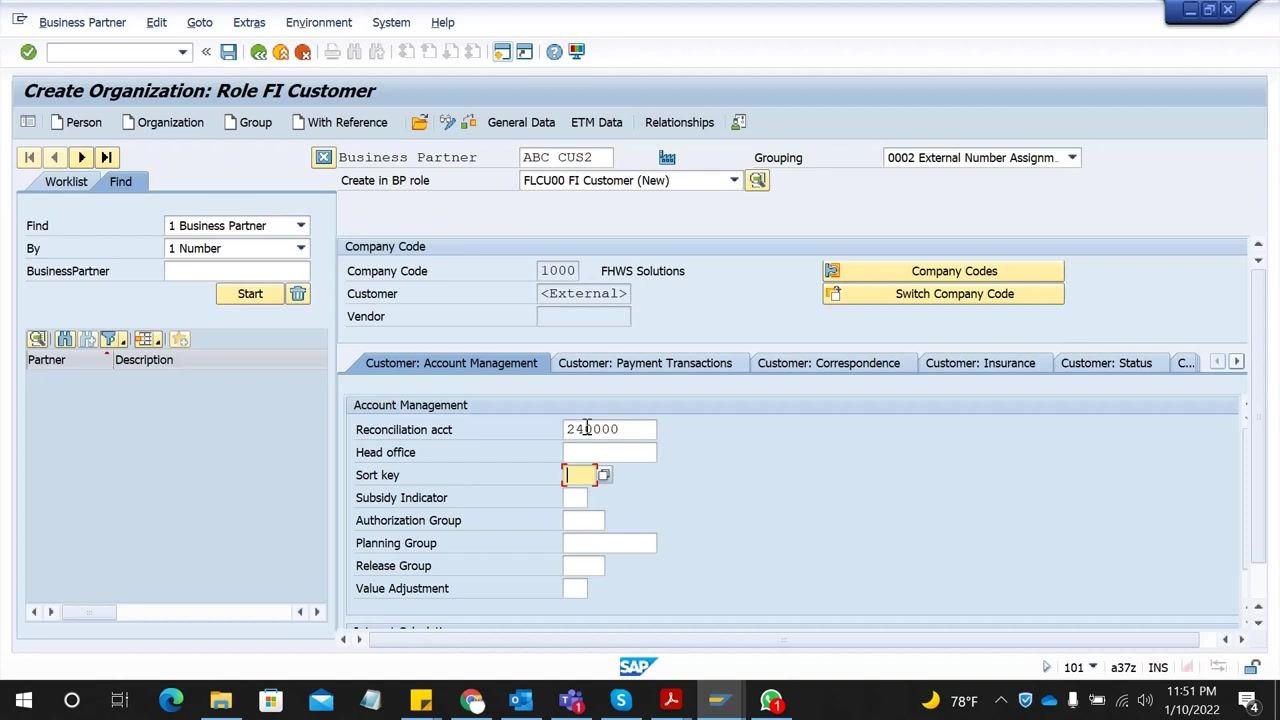Click the lock icon in status bar
The image size is (1280, 720).
click(1253, 667)
